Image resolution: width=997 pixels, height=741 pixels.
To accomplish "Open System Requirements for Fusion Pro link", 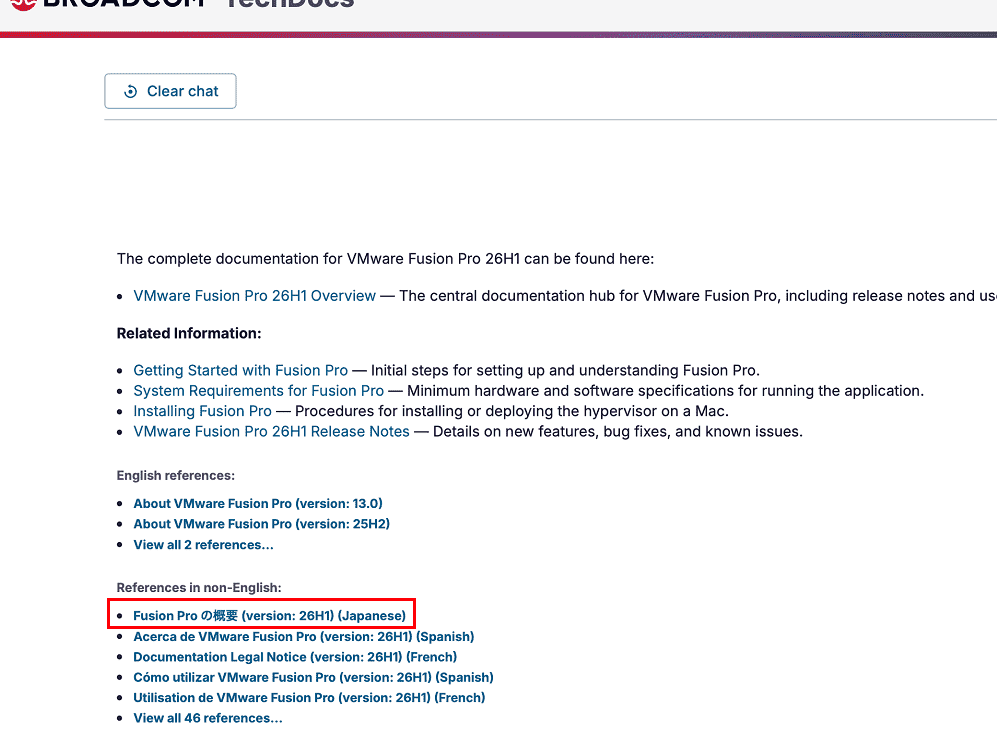I will 259,391.
